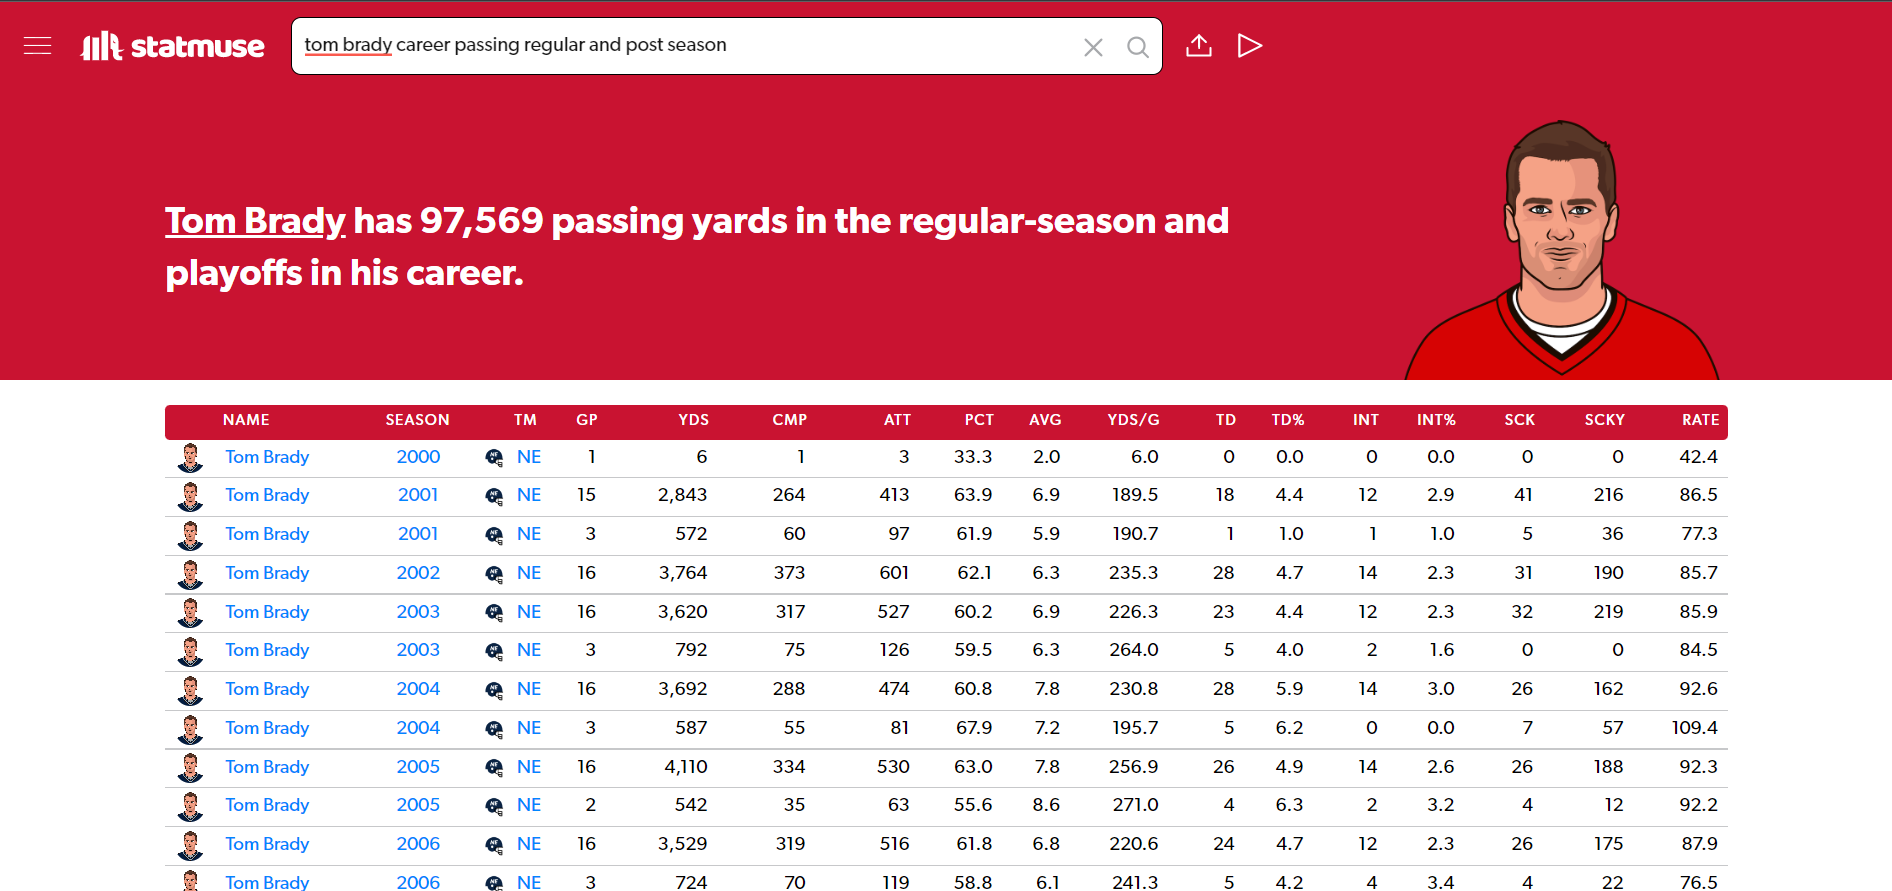The image size is (1892, 891).
Task: Click Patriots helmet in 542 yards row
Action: (x=494, y=806)
